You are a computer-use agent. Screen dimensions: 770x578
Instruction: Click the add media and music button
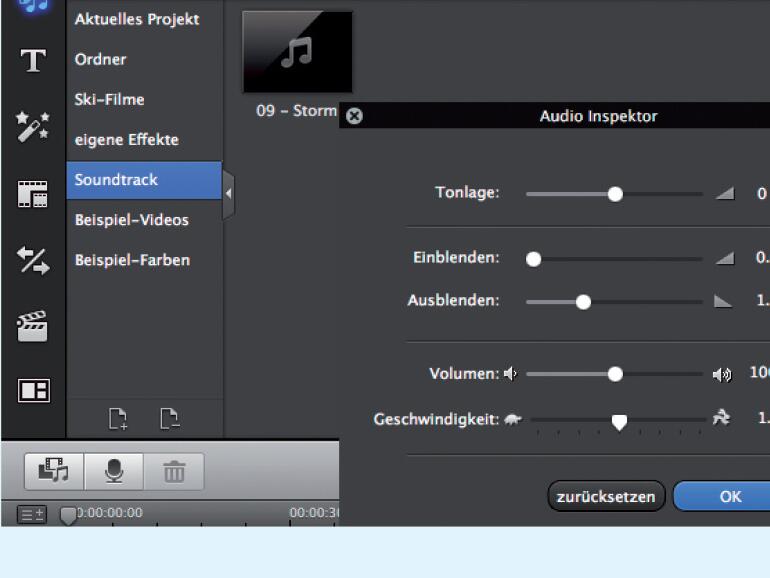tap(54, 470)
